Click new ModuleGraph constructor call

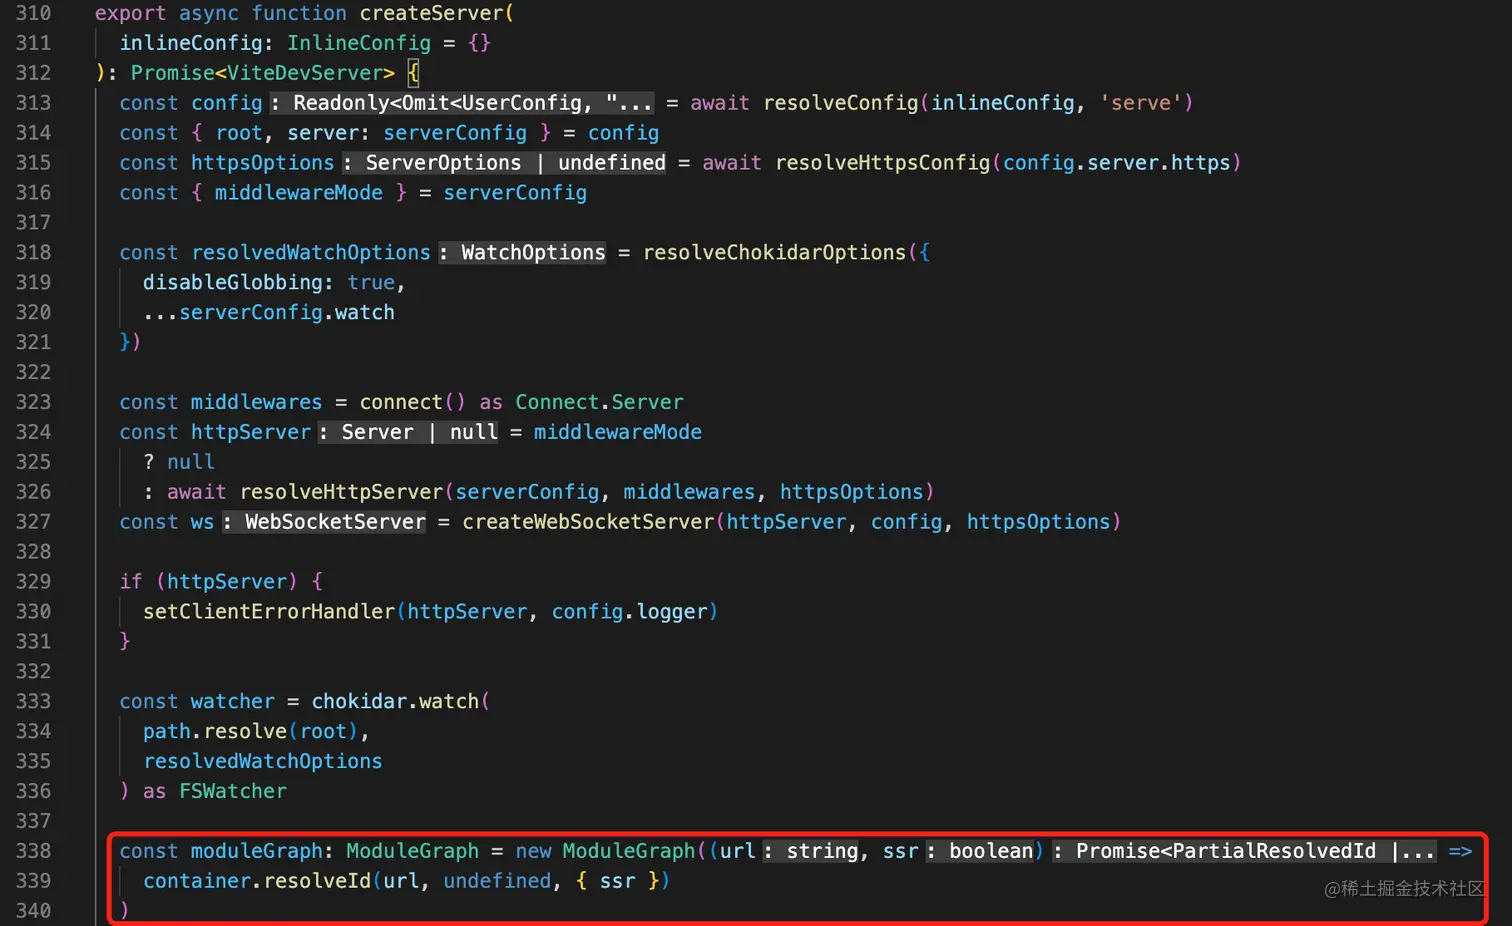(605, 851)
